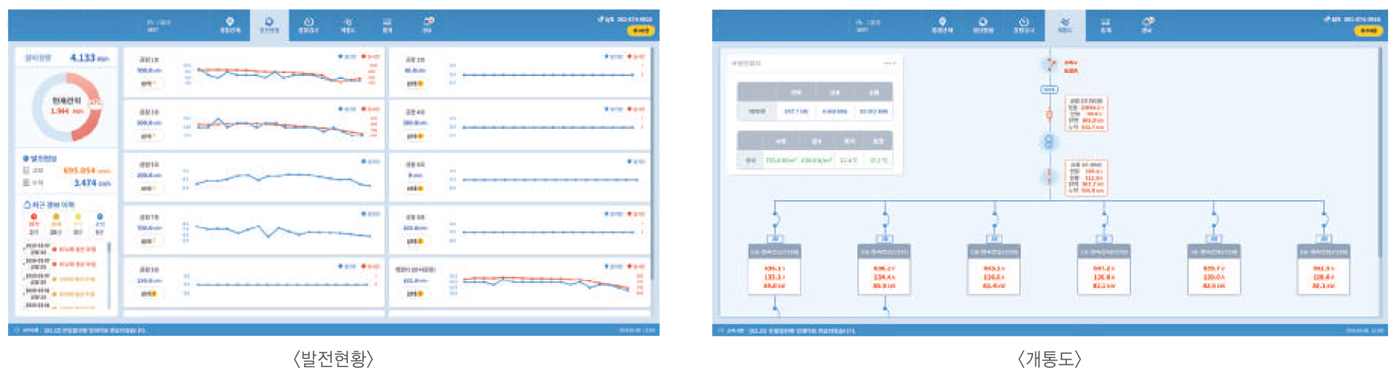
Task: Click alarm history list scrollbar
Action: pyautogui.click(x=110, y=274)
